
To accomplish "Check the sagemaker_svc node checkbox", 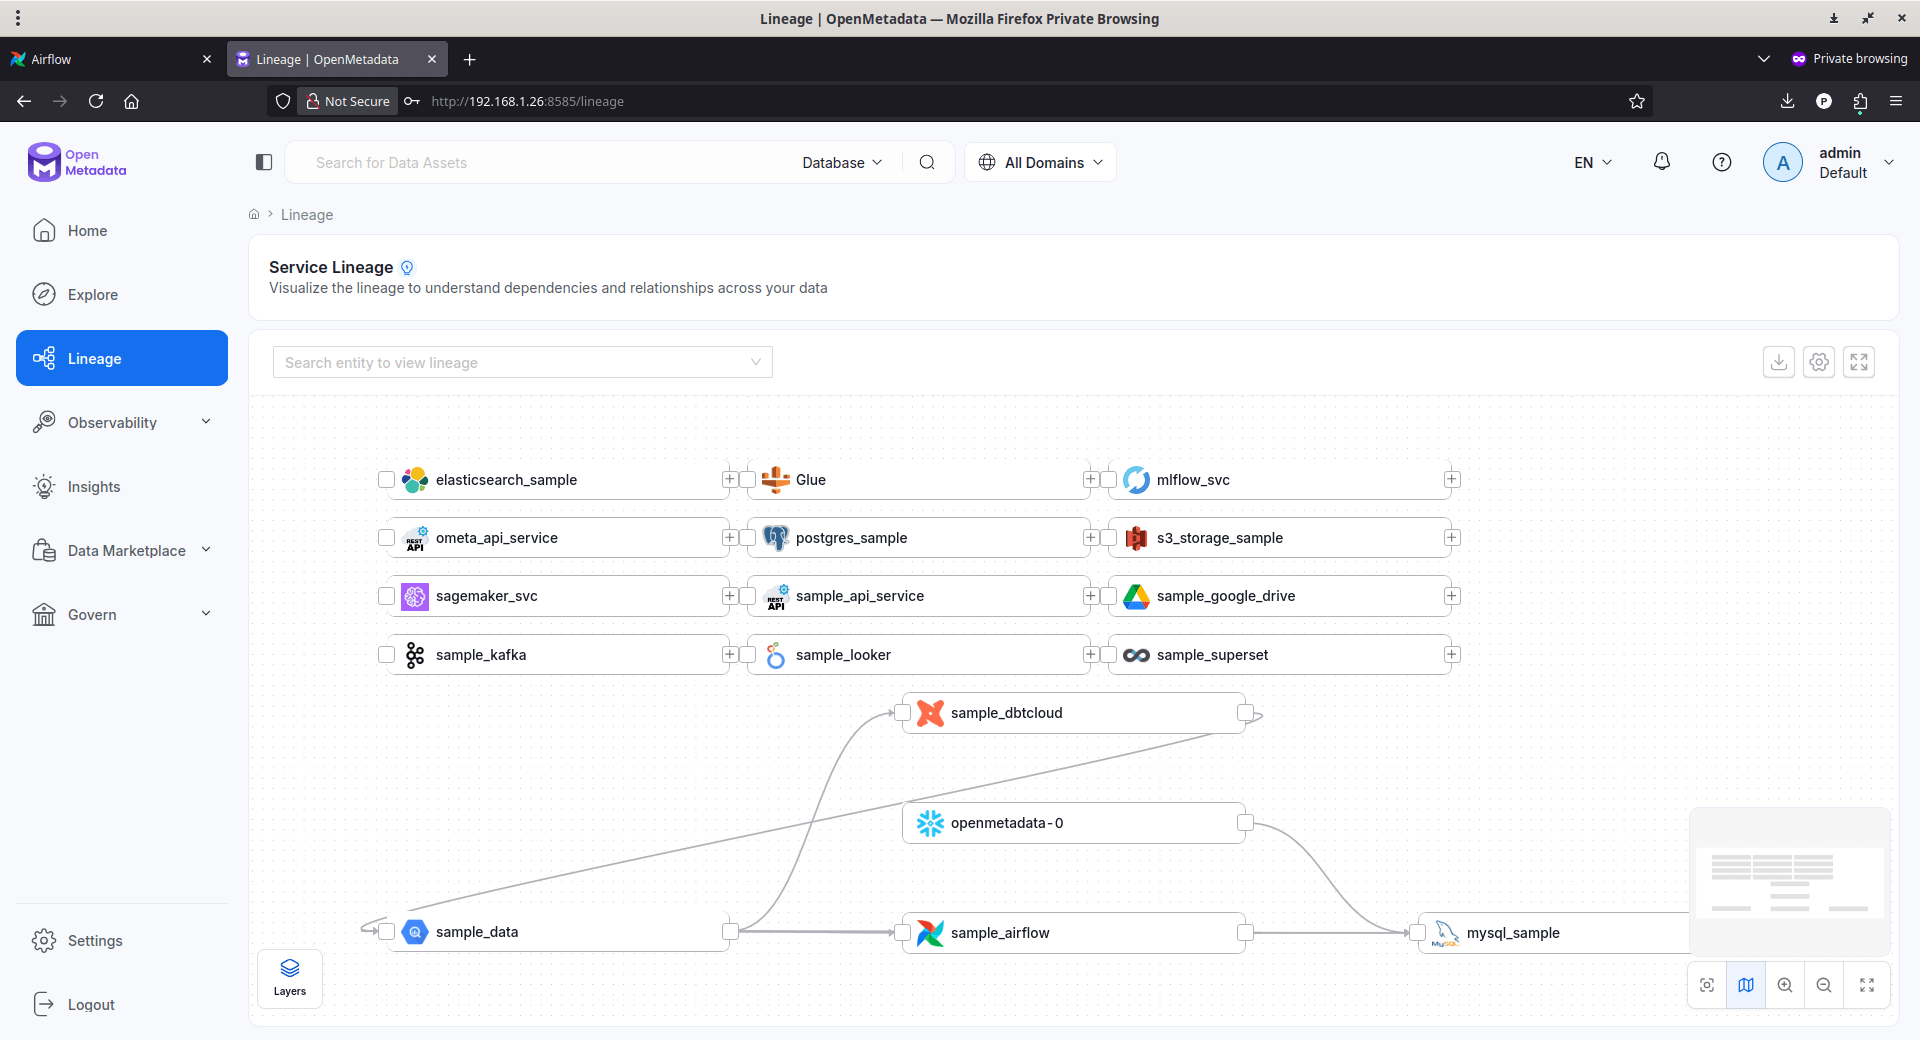I will [386, 596].
